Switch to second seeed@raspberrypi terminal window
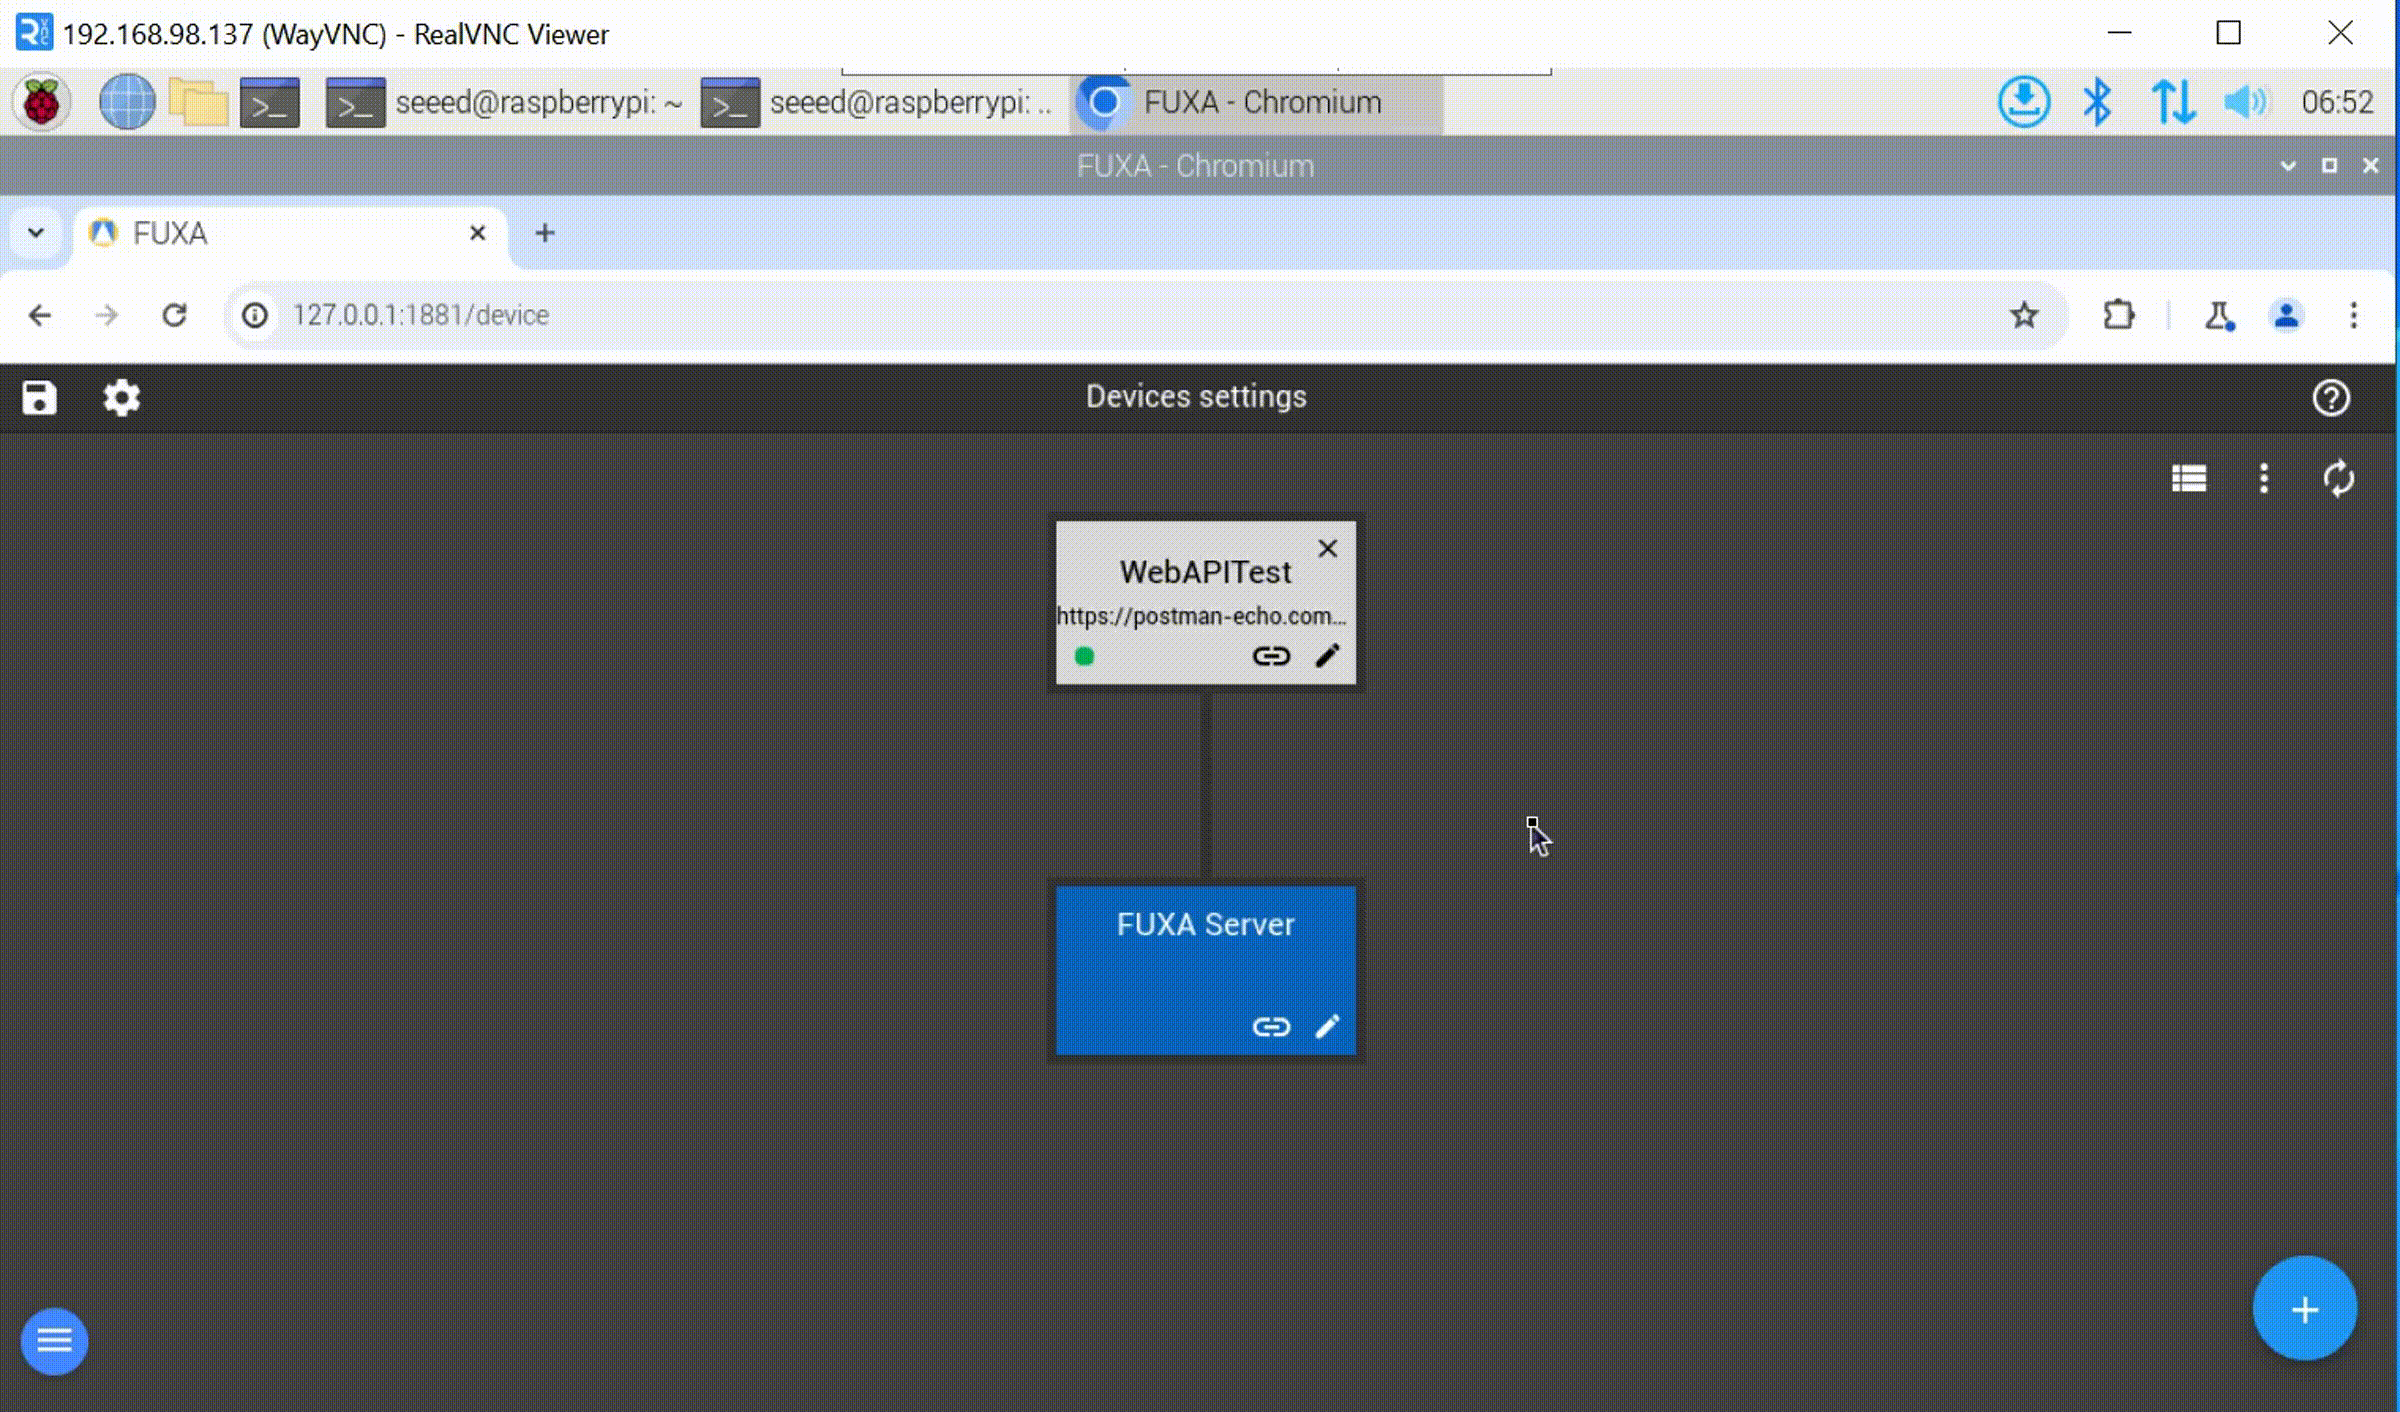Screen dimensions: 2400x1412 pyautogui.click(x=878, y=102)
